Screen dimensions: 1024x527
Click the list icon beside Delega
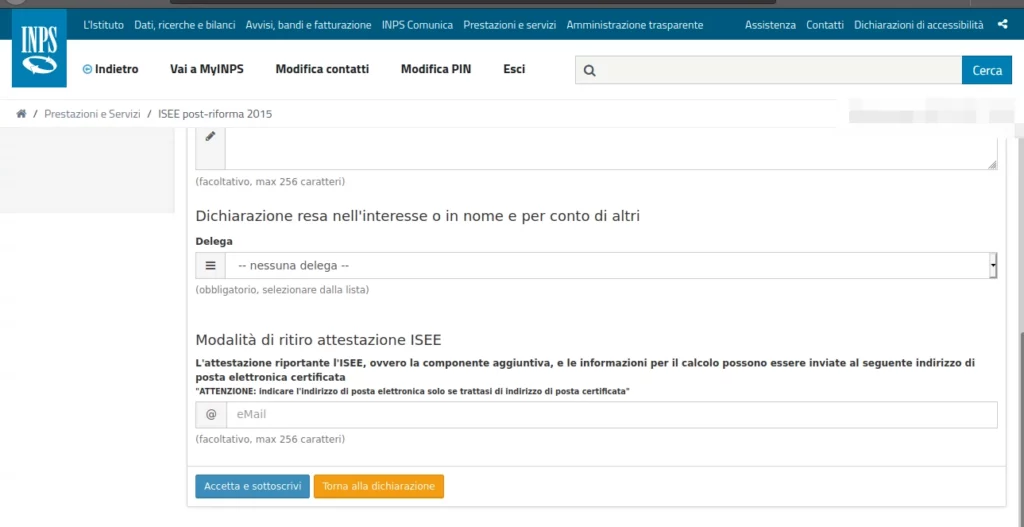click(210, 266)
